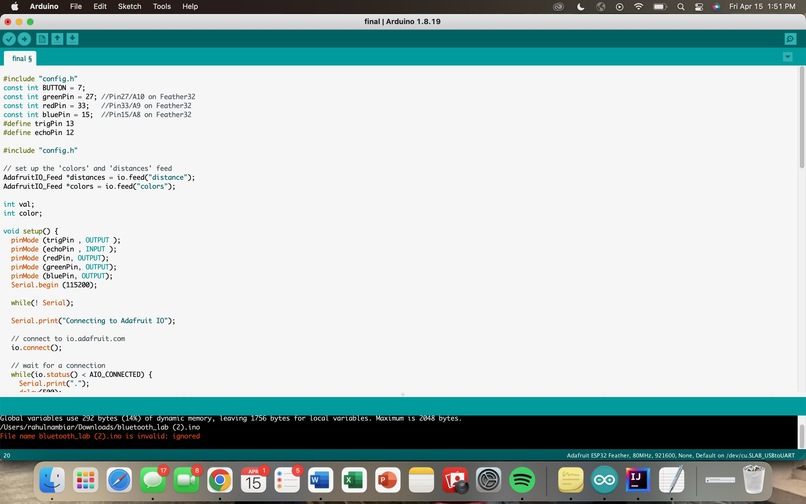Image resolution: width=806 pixels, height=504 pixels.
Task: Click the Wi-Fi status icon
Action: tap(638, 7)
